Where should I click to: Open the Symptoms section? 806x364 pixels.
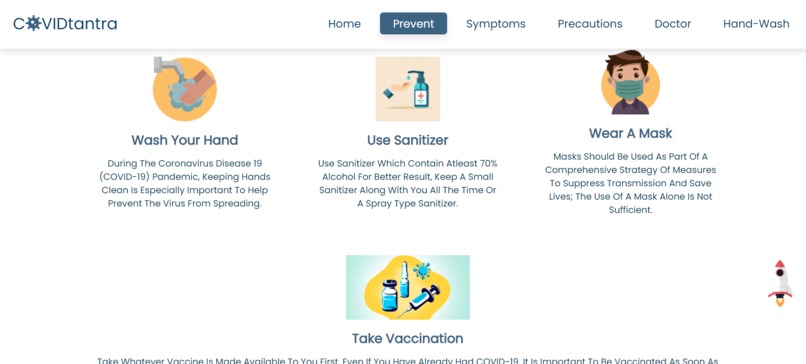[x=496, y=24]
